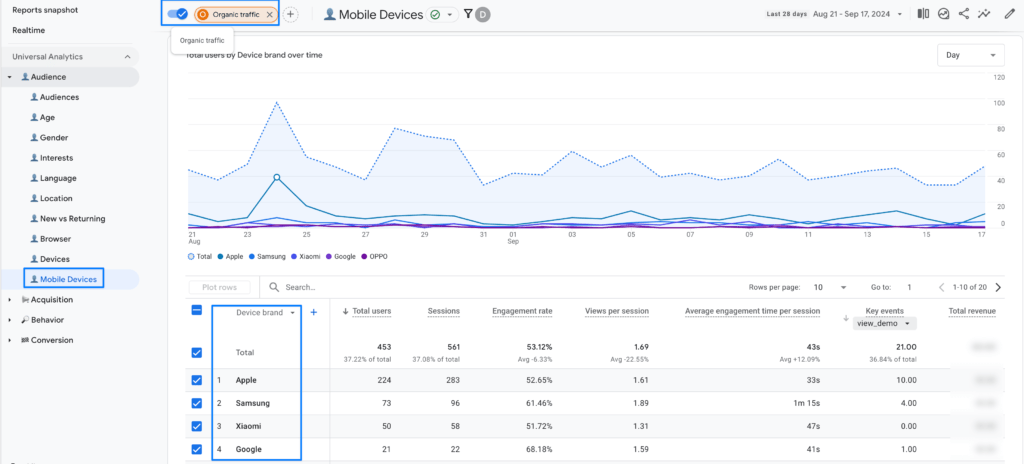Viewport: 1024px width, 464px height.
Task: Click the edit comparisons columns icon
Action: pyautogui.click(x=922, y=15)
